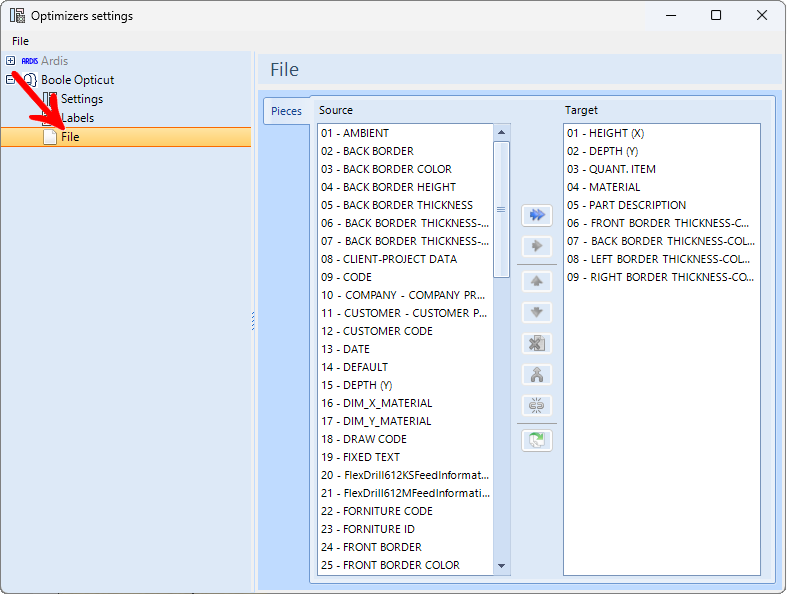Select '23 - FORNITURE ID' source row
The image size is (789, 601).
coord(406,530)
